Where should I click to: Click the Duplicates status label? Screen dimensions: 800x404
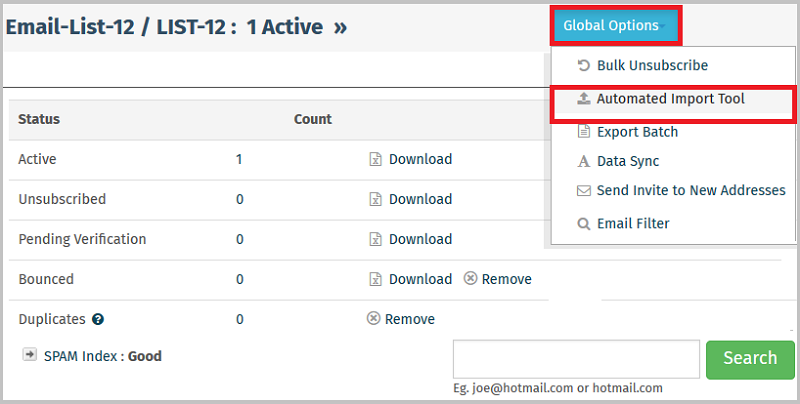(x=52, y=319)
